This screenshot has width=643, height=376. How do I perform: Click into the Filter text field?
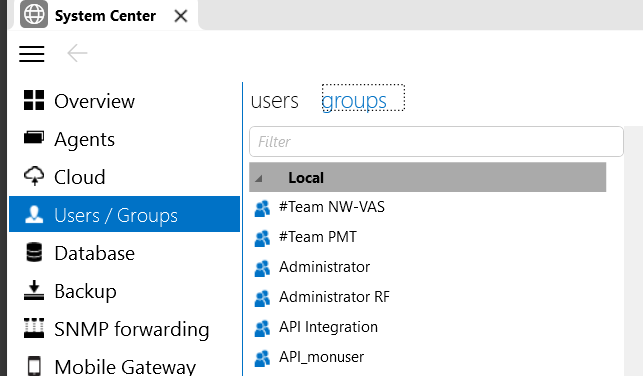point(436,142)
